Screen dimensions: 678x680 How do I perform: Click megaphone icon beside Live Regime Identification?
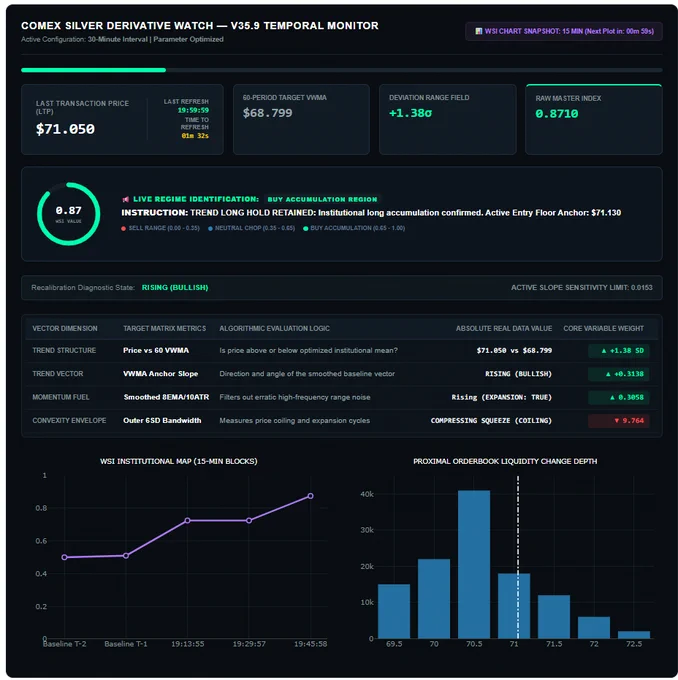[x=125, y=199]
